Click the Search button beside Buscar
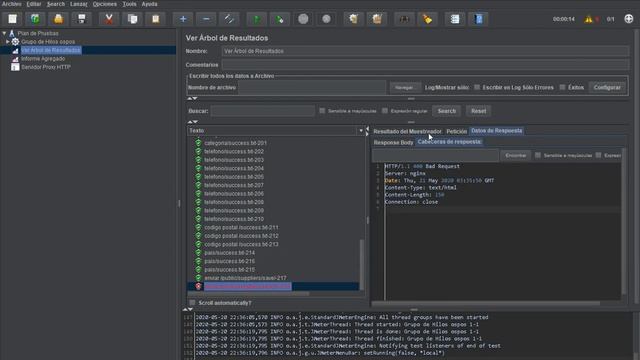Screen dimensions: 640x360 click(x=447, y=111)
